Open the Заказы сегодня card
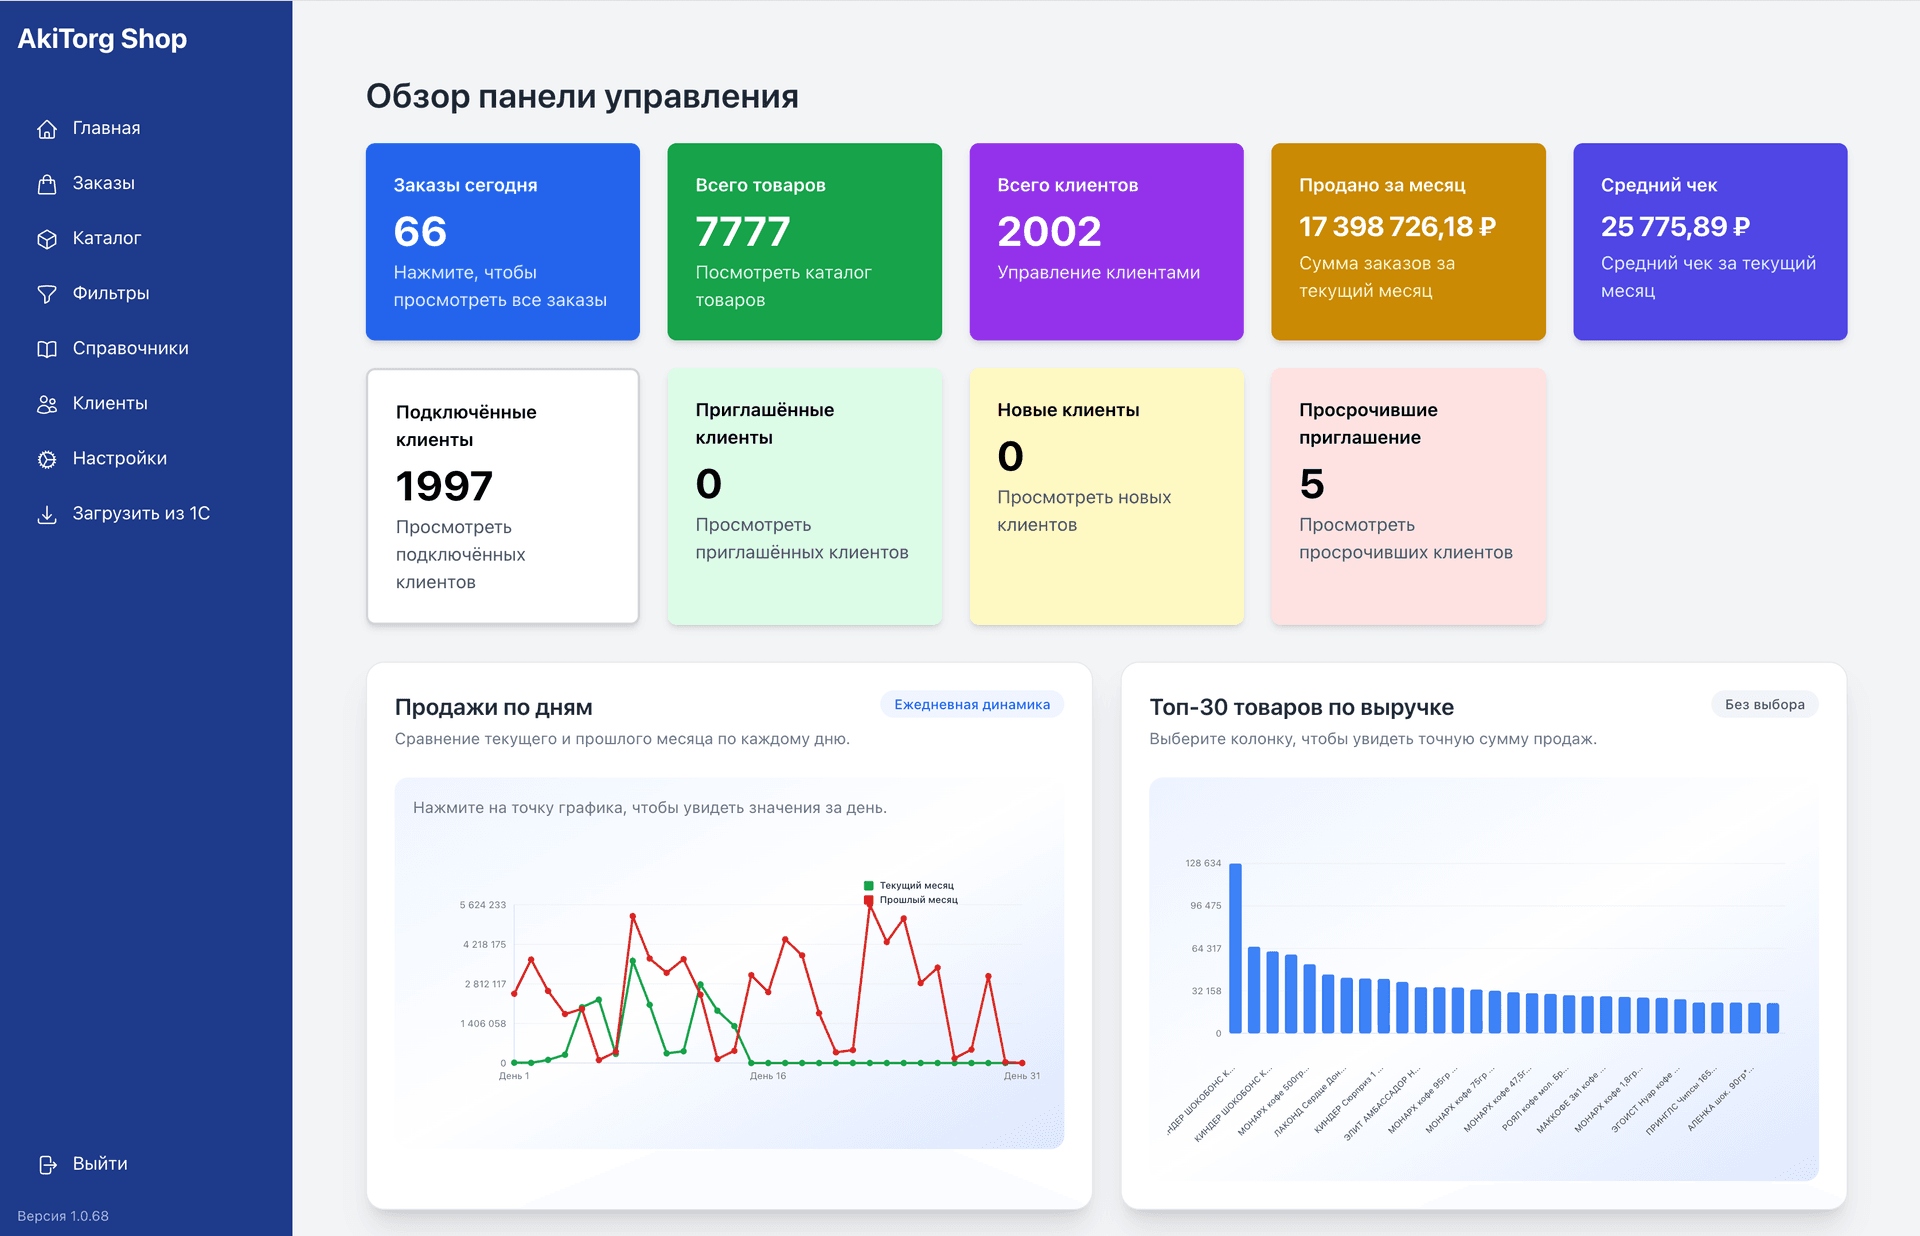This screenshot has width=1920, height=1236. coord(503,242)
